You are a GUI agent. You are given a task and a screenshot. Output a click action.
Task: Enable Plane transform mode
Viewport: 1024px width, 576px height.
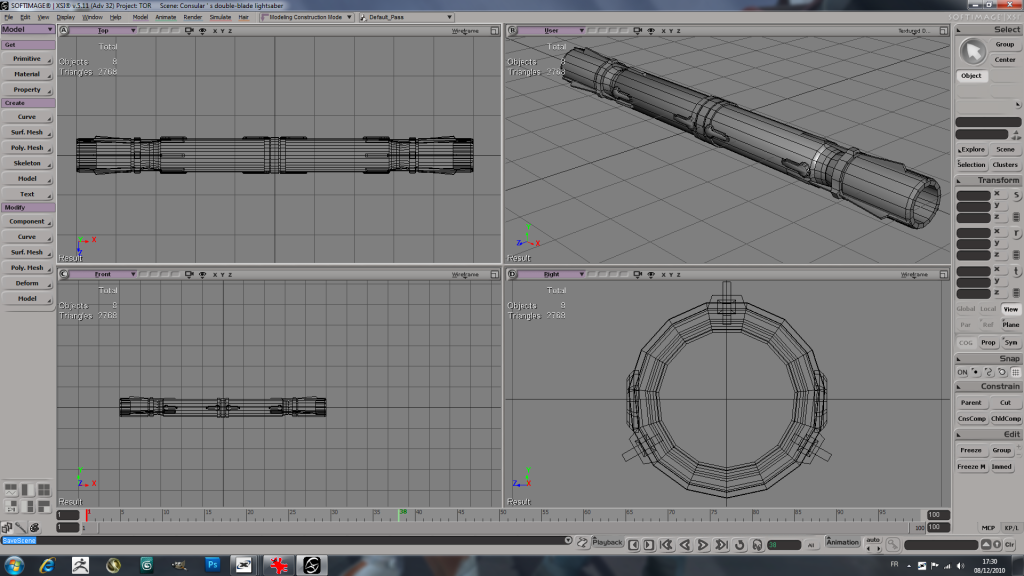point(1011,325)
